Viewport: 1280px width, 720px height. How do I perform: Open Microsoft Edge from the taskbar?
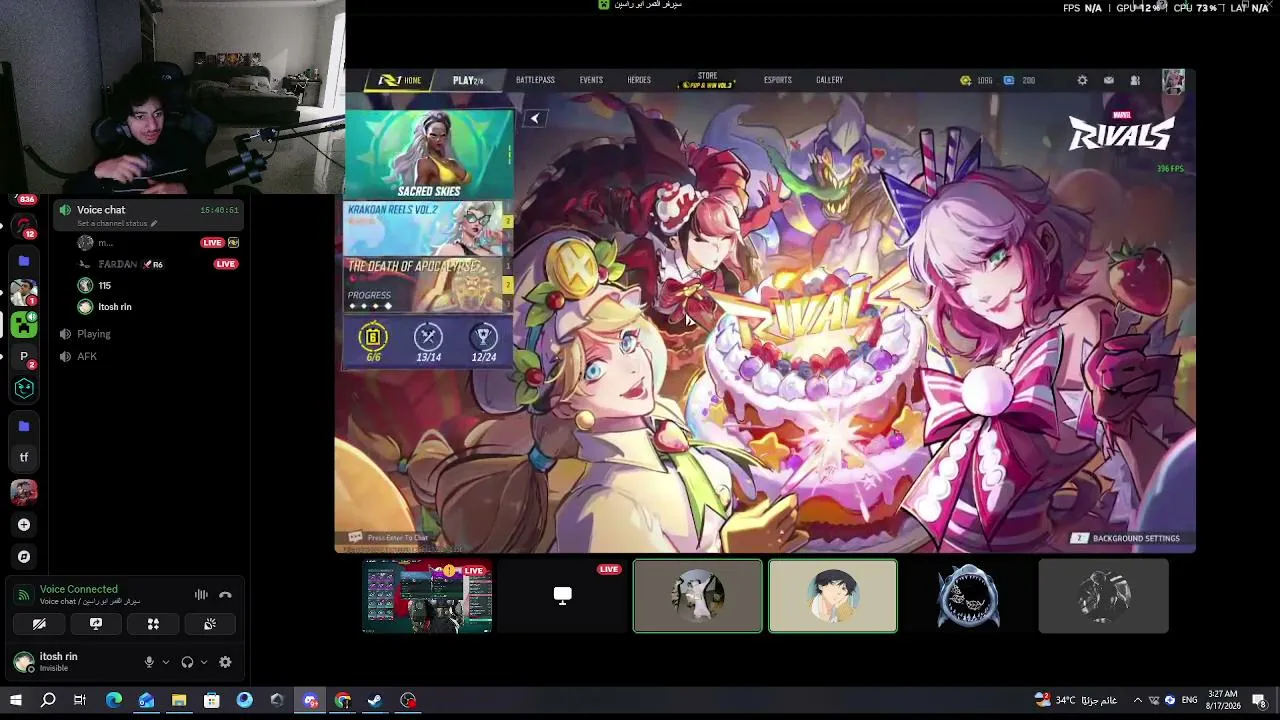pos(114,700)
